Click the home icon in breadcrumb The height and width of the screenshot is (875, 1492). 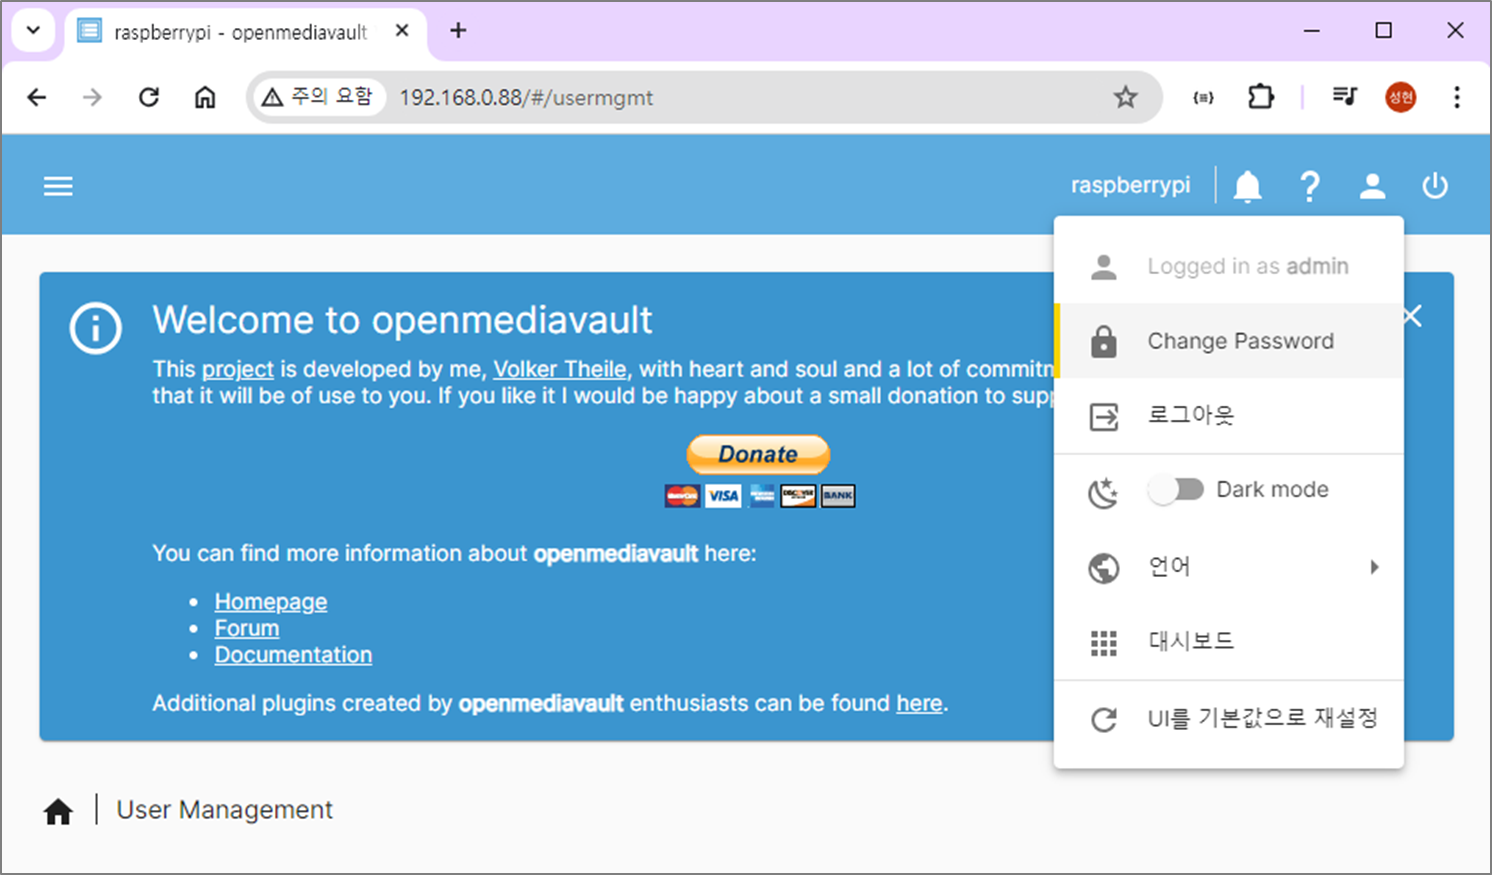click(58, 811)
